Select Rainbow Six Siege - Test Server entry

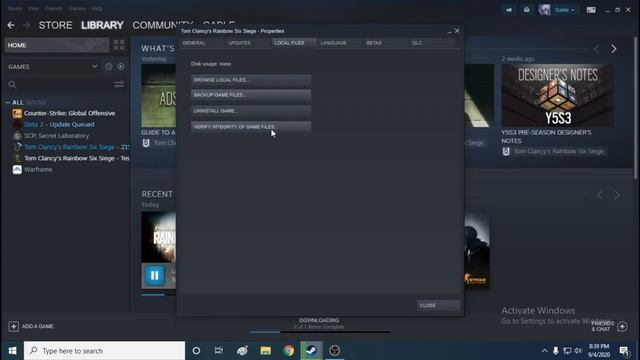[77, 158]
